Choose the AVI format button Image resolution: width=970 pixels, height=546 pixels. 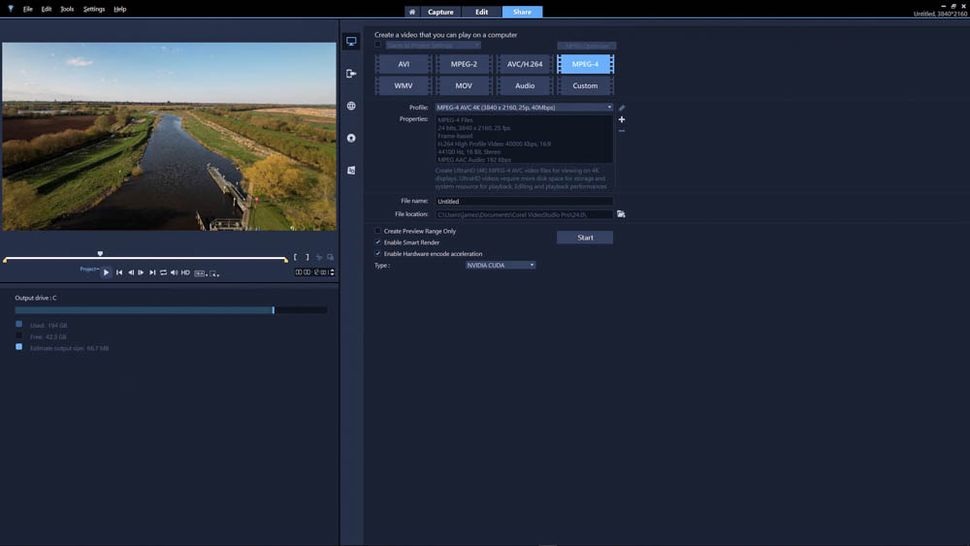pyautogui.click(x=403, y=64)
